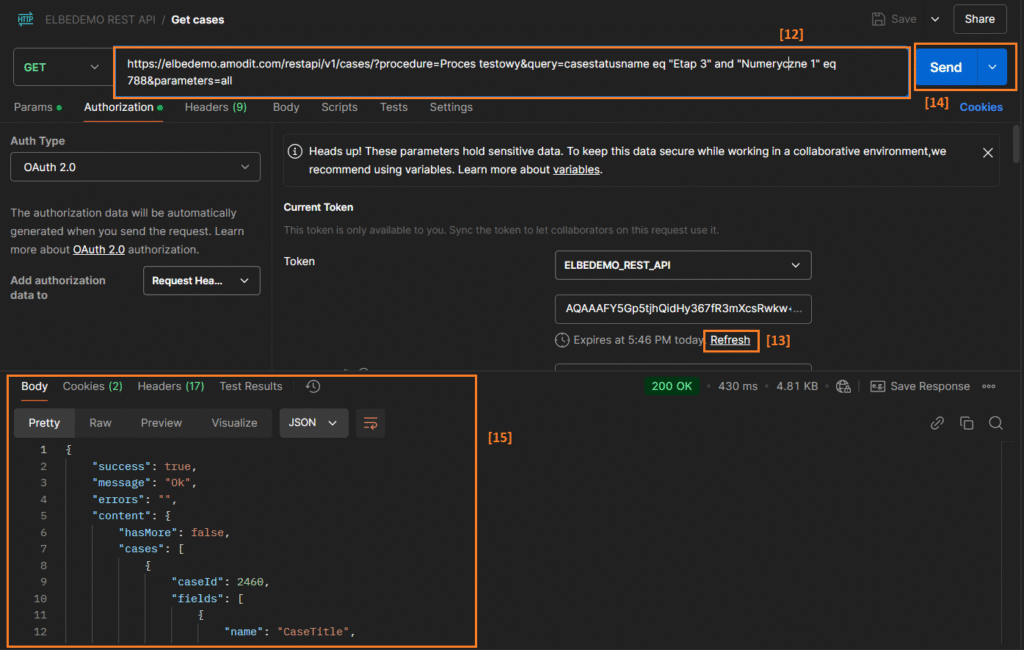This screenshot has width=1024, height=650.
Task: Click the Current Token heading
Action: tap(318, 207)
